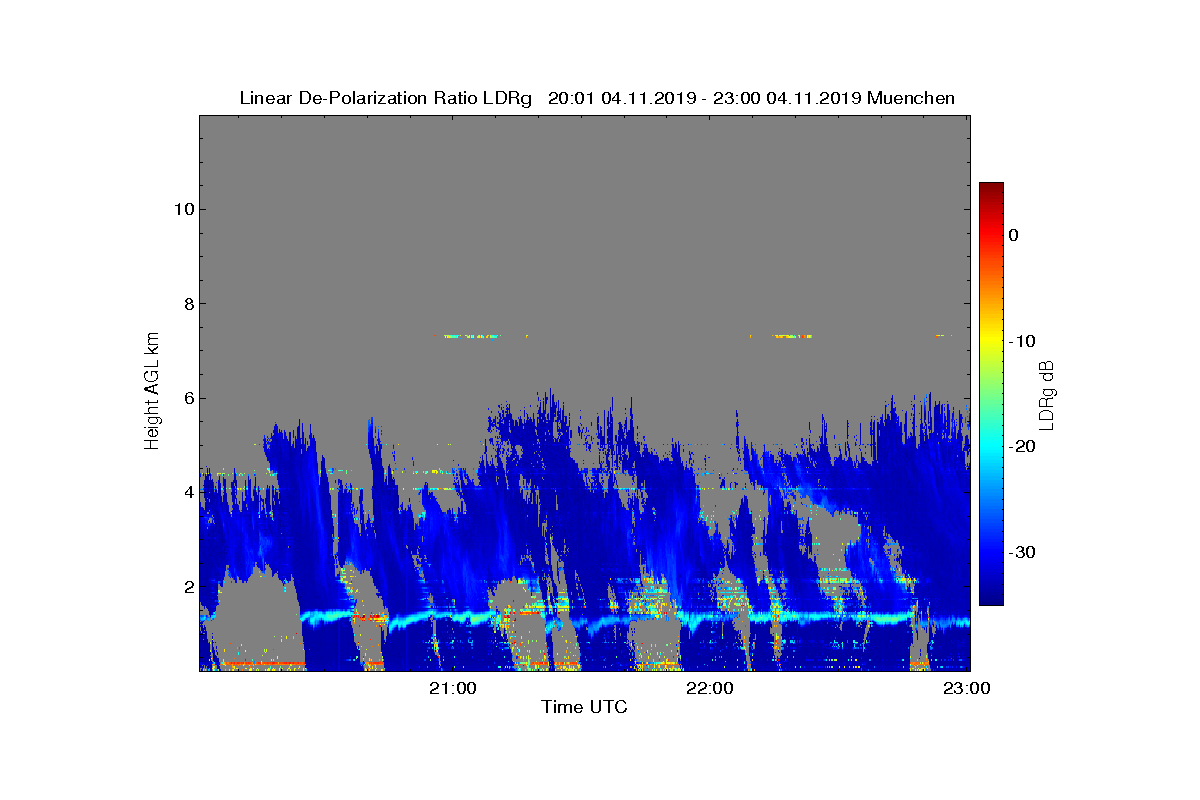Screen dimensions: 1200x800
Task: Click the 'LDRg dB' colorbar label
Action: [1047, 394]
